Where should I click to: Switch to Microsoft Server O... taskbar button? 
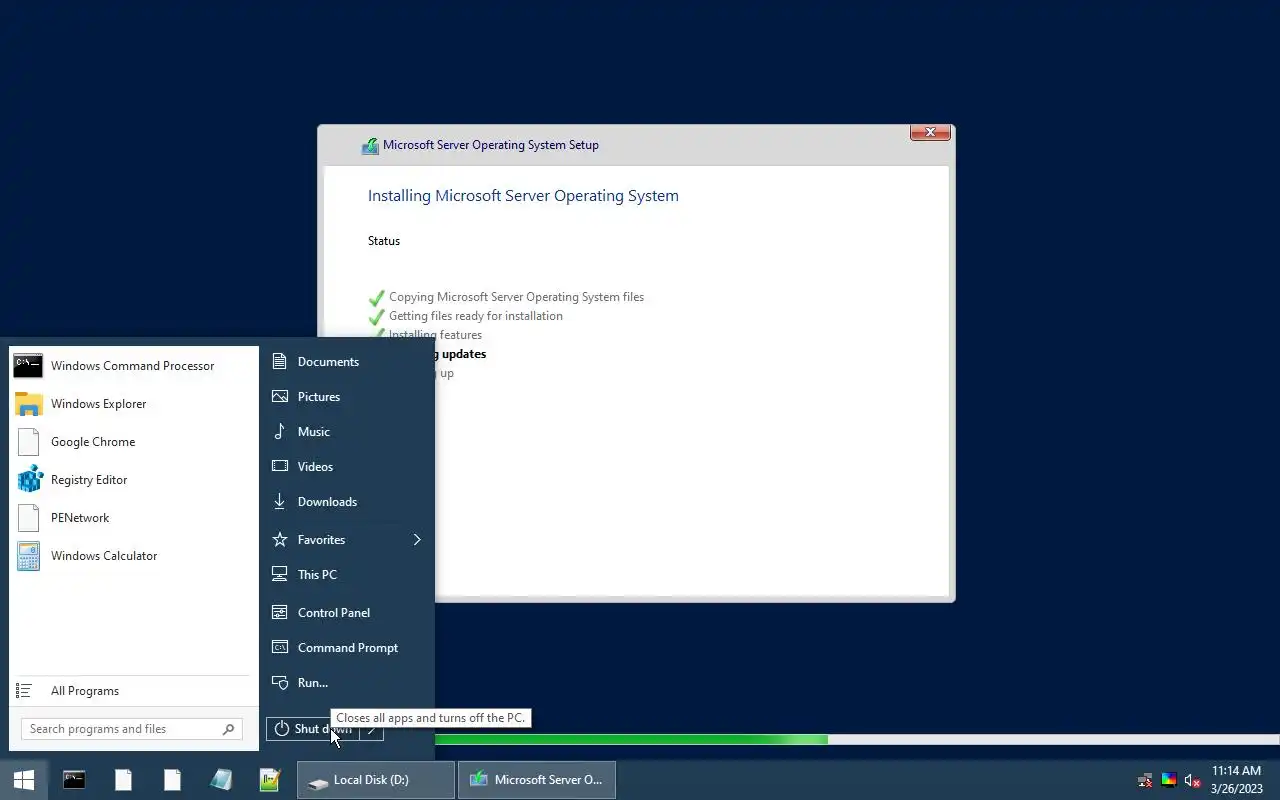coord(537,780)
